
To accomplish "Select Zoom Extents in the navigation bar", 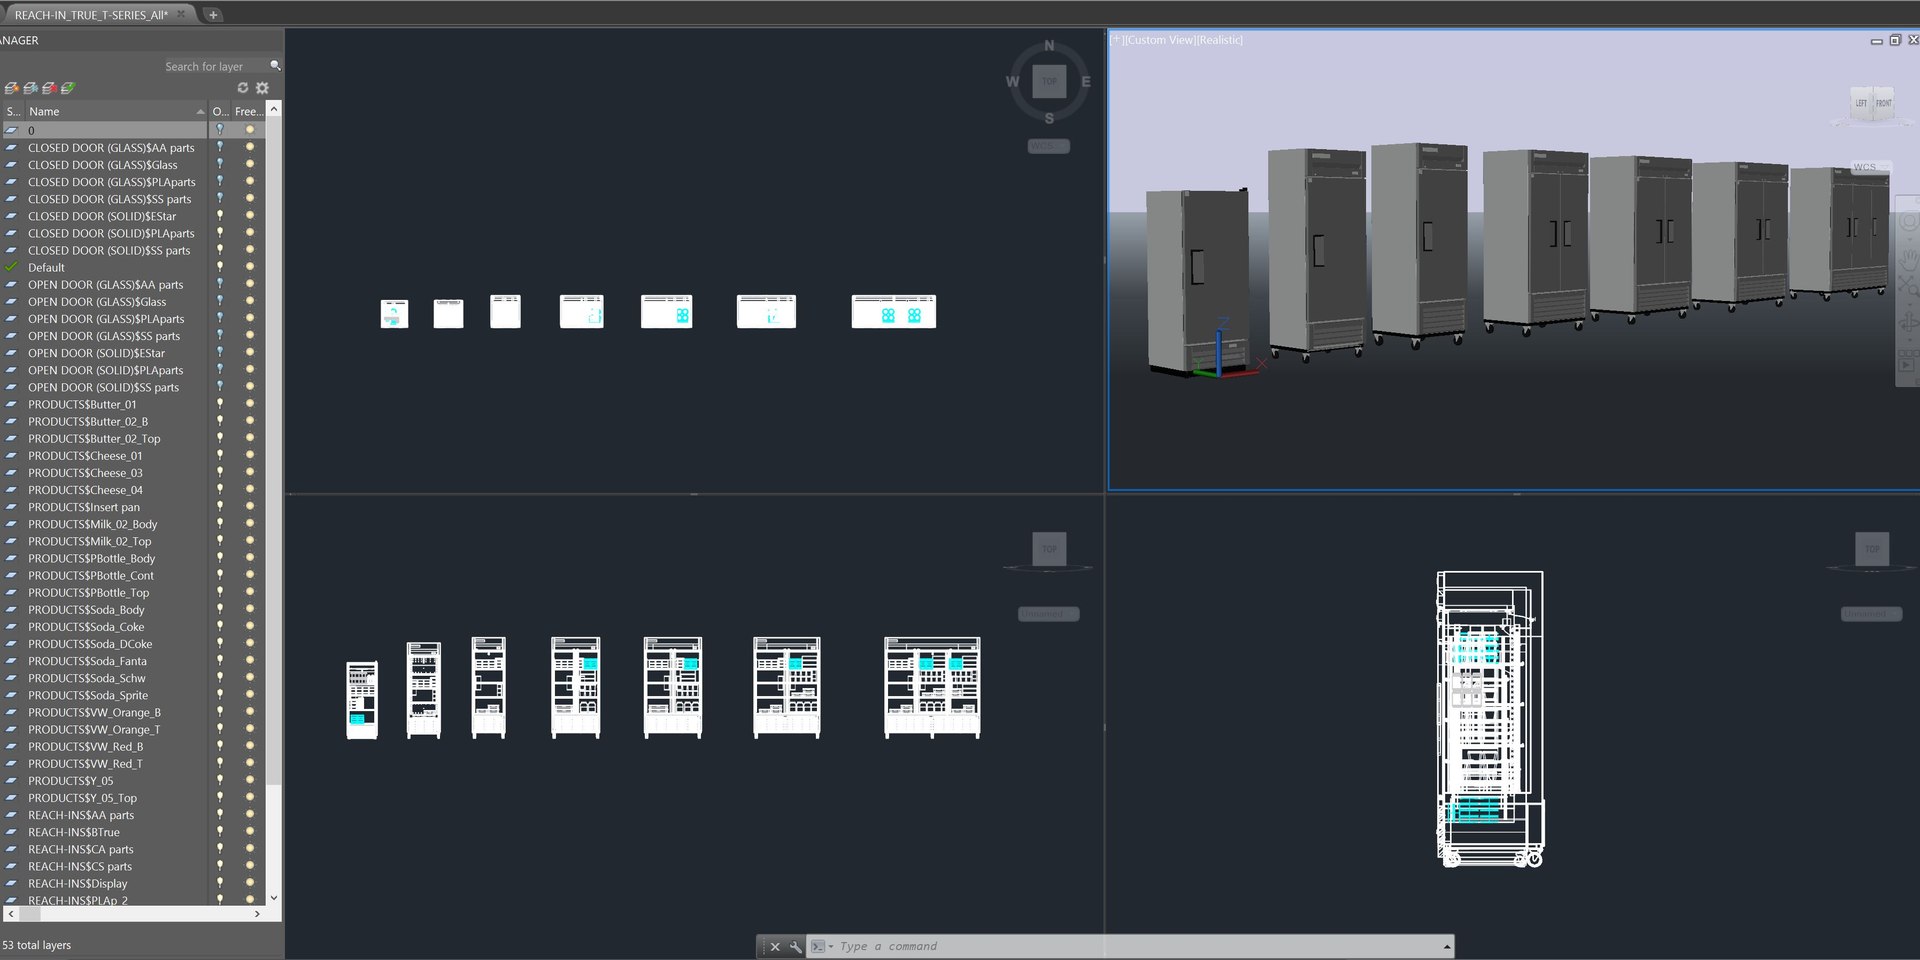I will tap(1909, 286).
